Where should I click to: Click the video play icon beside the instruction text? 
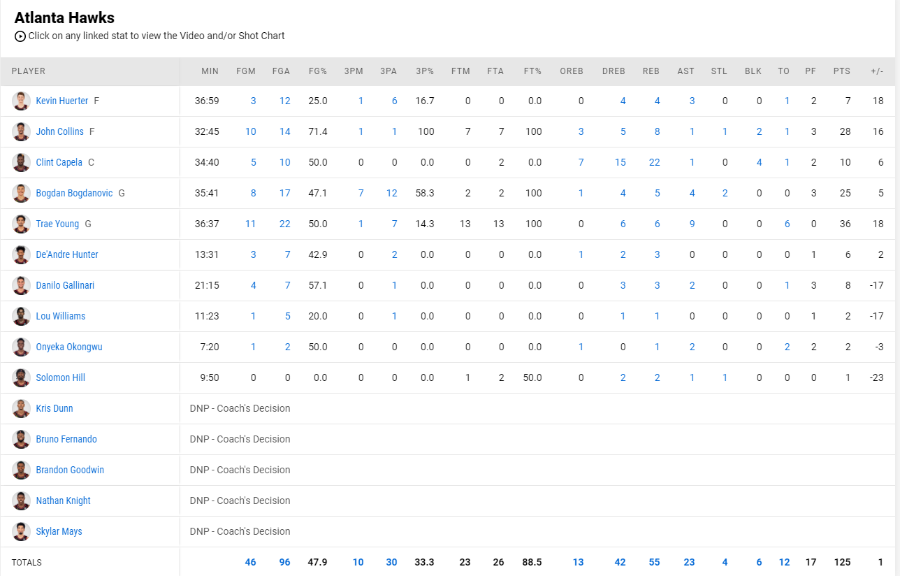pyautogui.click(x=20, y=36)
